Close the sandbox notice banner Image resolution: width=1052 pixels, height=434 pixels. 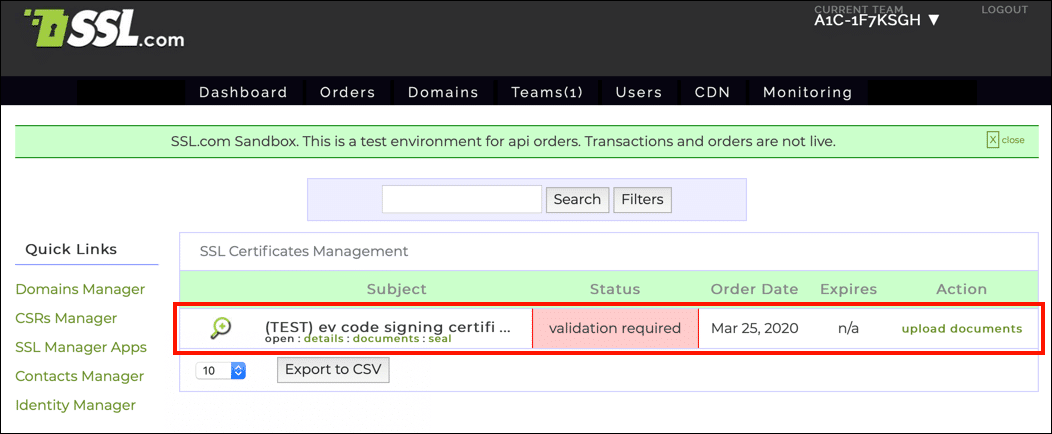1006,140
